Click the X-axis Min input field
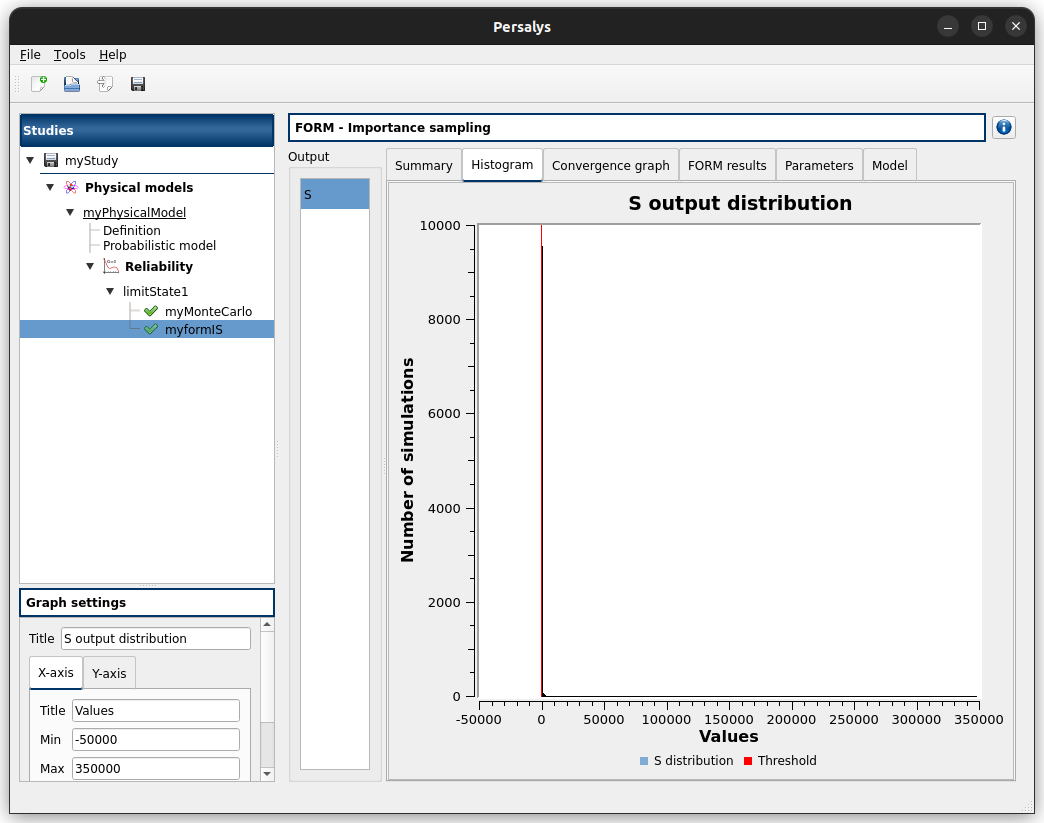1044x823 pixels. (x=155, y=739)
